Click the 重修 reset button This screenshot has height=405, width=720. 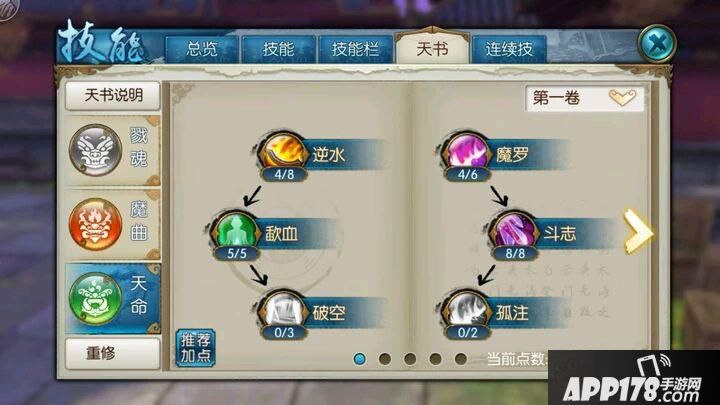pos(113,353)
